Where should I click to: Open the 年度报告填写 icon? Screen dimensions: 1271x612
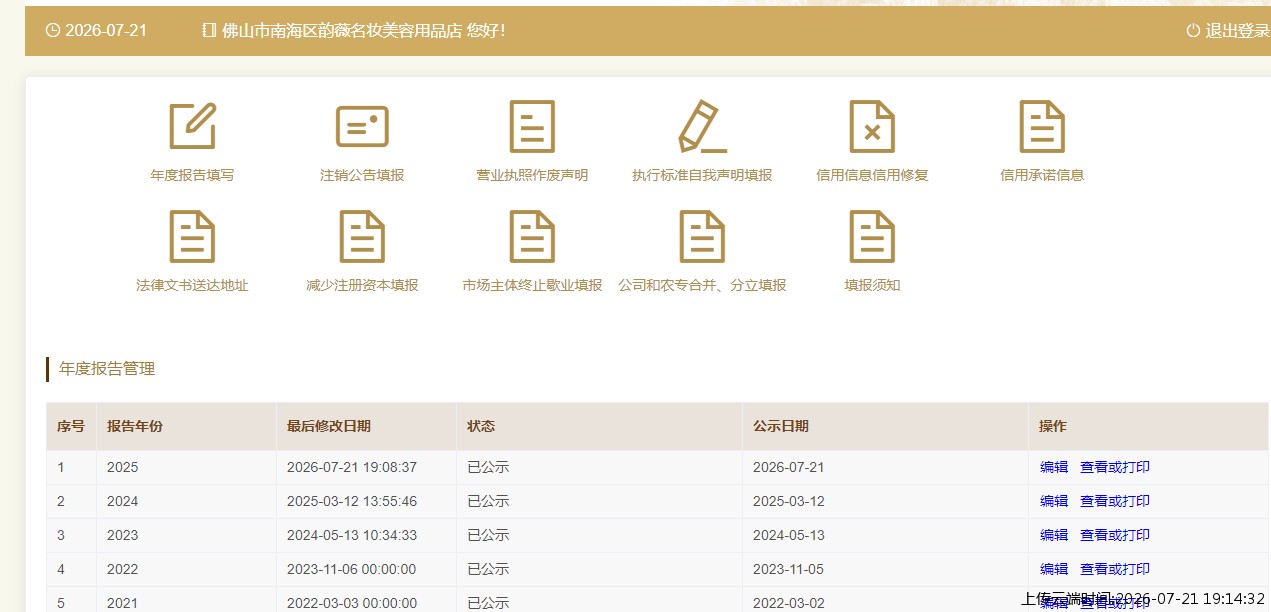pyautogui.click(x=192, y=126)
